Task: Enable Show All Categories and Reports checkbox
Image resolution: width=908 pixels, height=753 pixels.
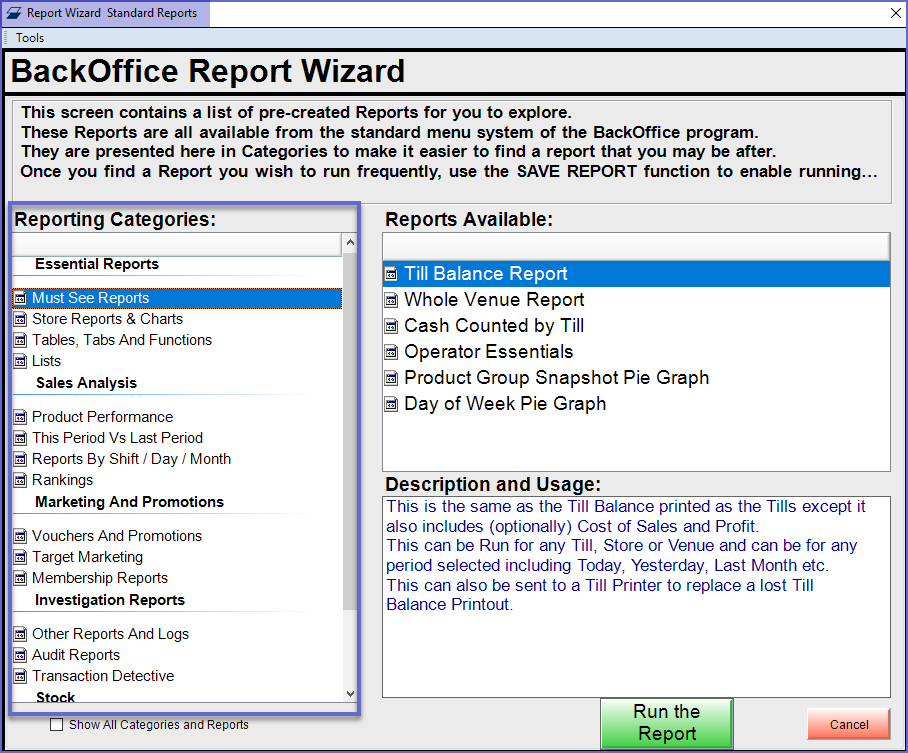Action: click(x=57, y=725)
